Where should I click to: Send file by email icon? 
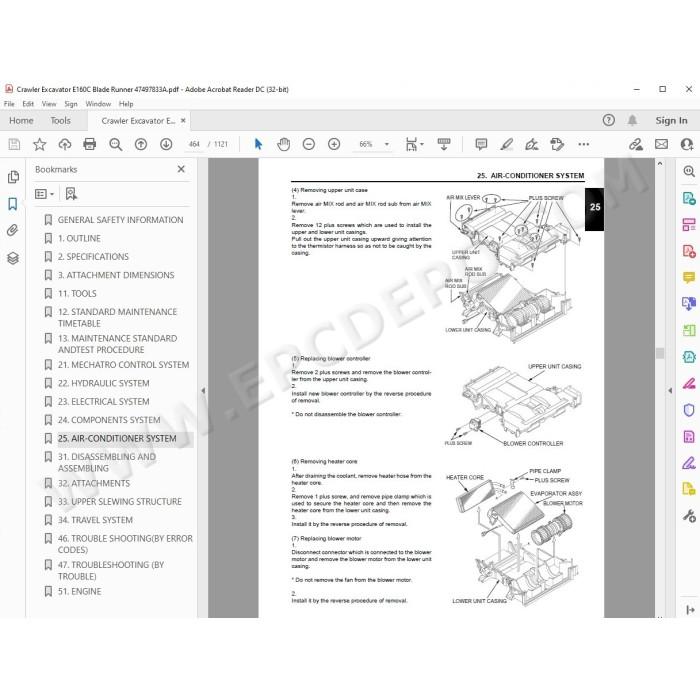point(662,144)
